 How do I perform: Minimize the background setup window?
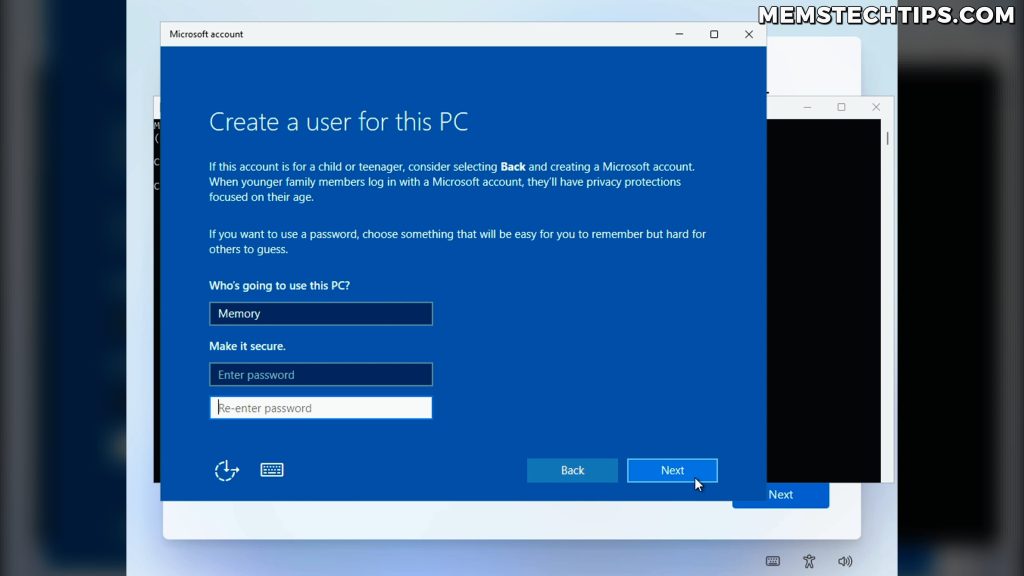(806, 106)
